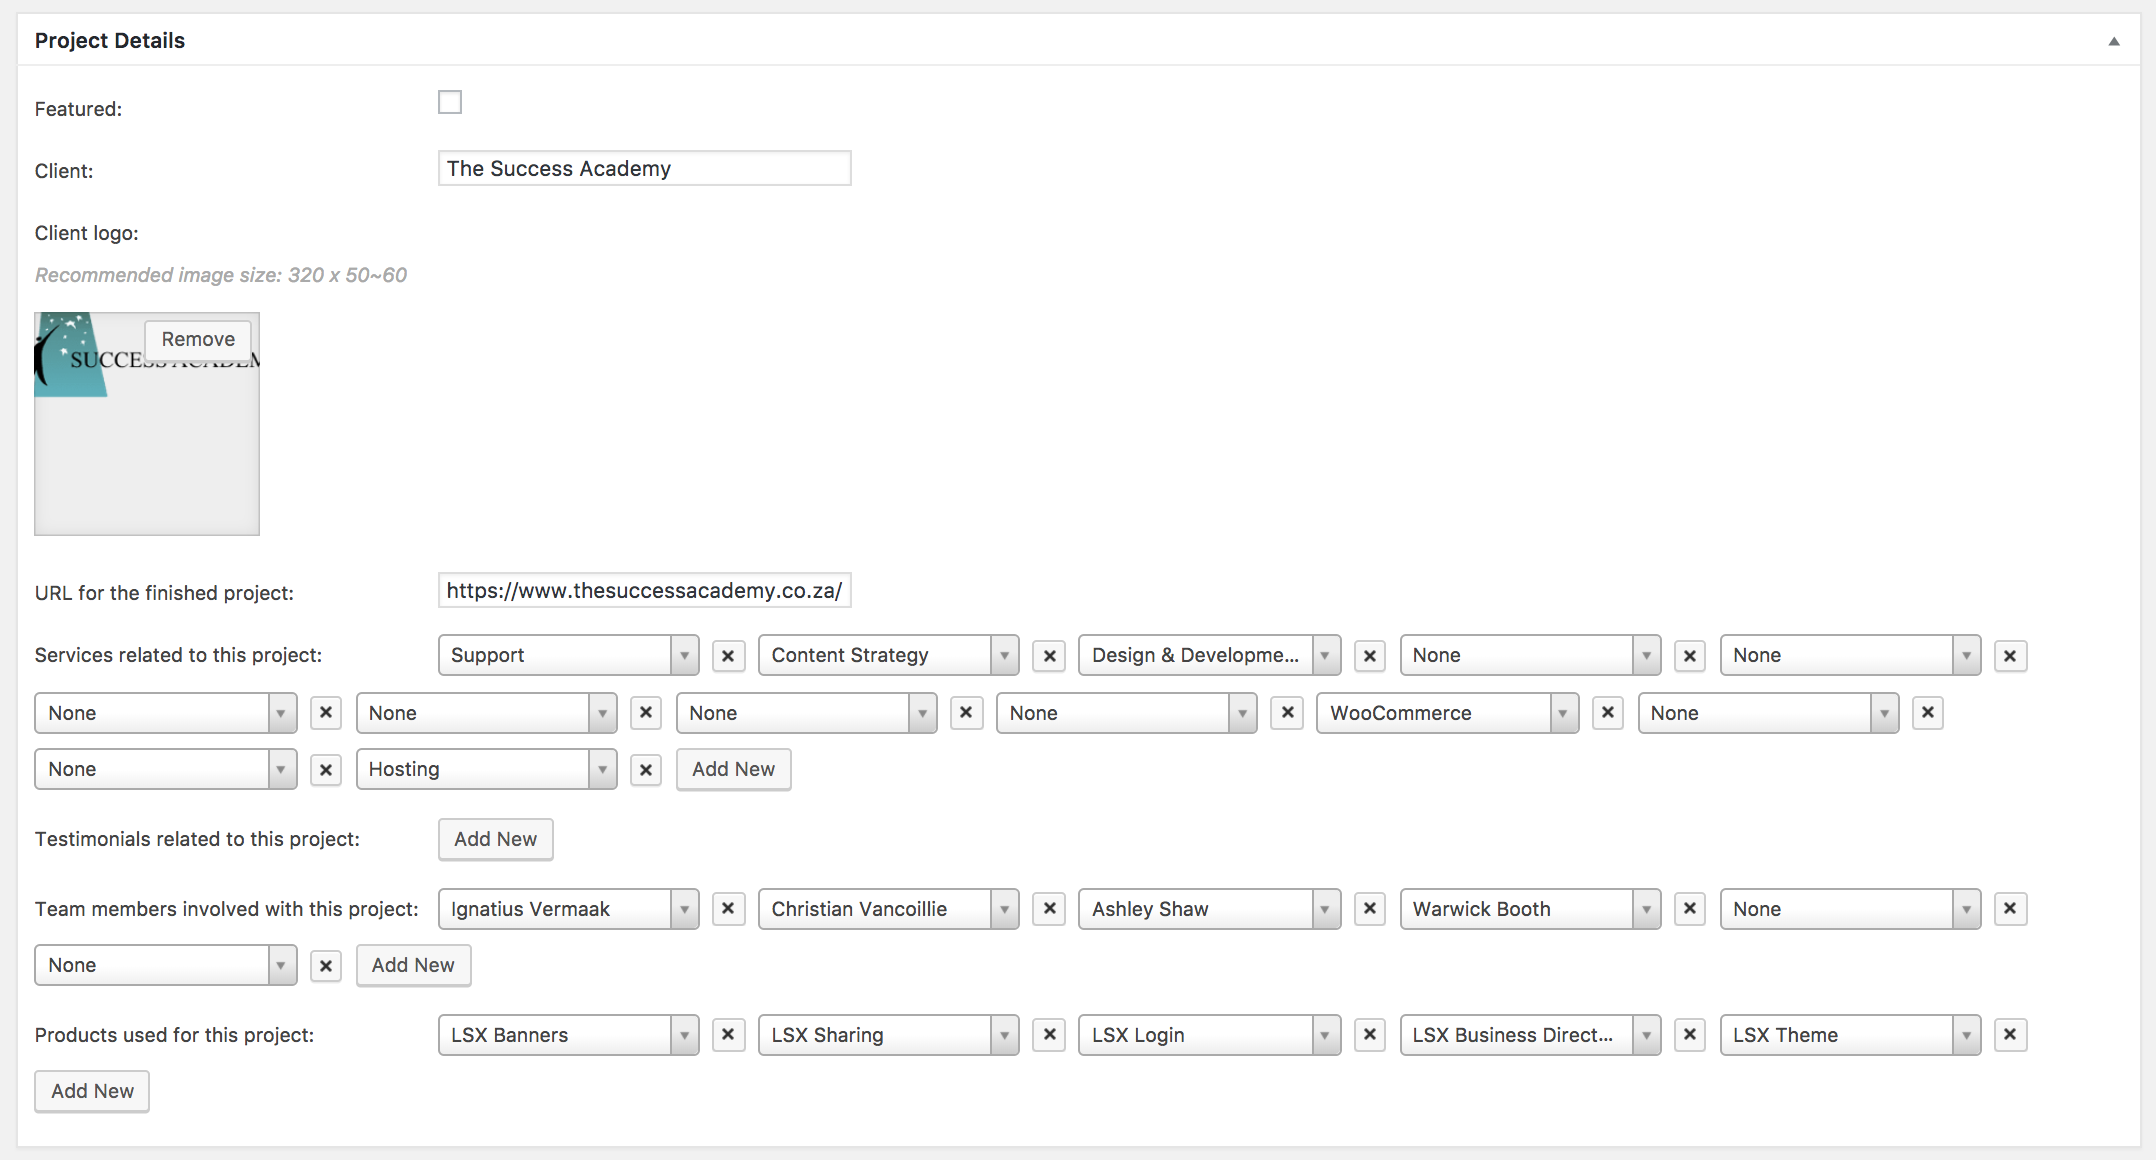Click the "Project Details" heading

click(x=110, y=41)
